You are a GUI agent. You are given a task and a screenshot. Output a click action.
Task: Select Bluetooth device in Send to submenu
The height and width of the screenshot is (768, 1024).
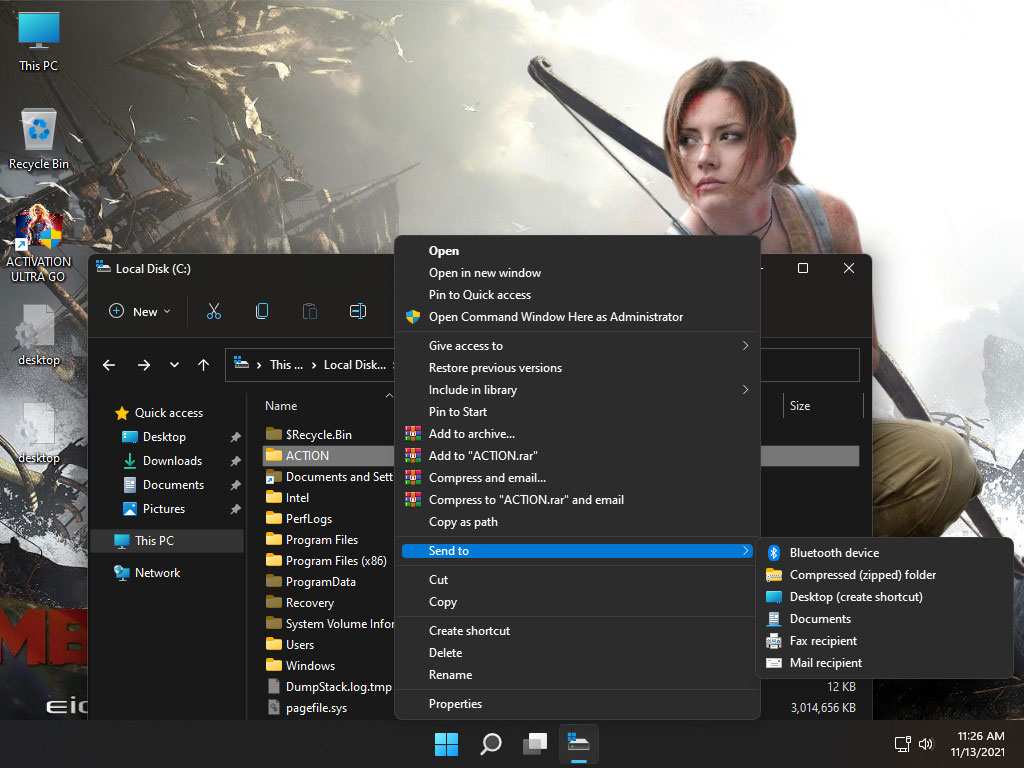(x=884, y=552)
